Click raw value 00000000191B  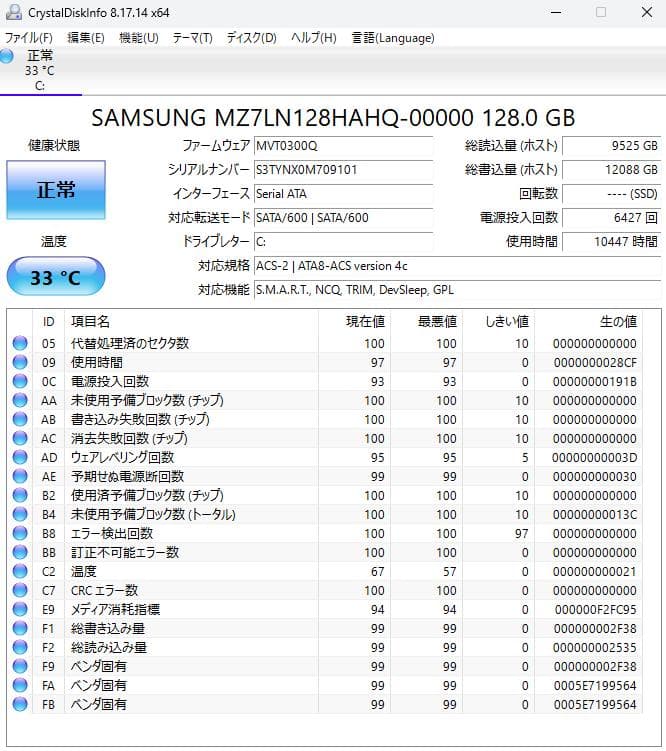595,381
